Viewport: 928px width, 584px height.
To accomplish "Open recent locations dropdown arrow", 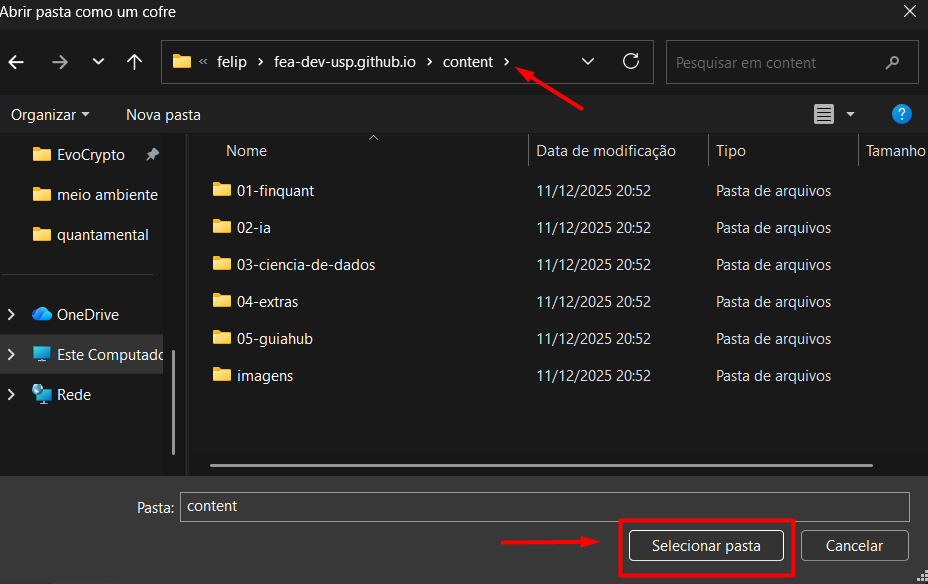I will click(98, 62).
